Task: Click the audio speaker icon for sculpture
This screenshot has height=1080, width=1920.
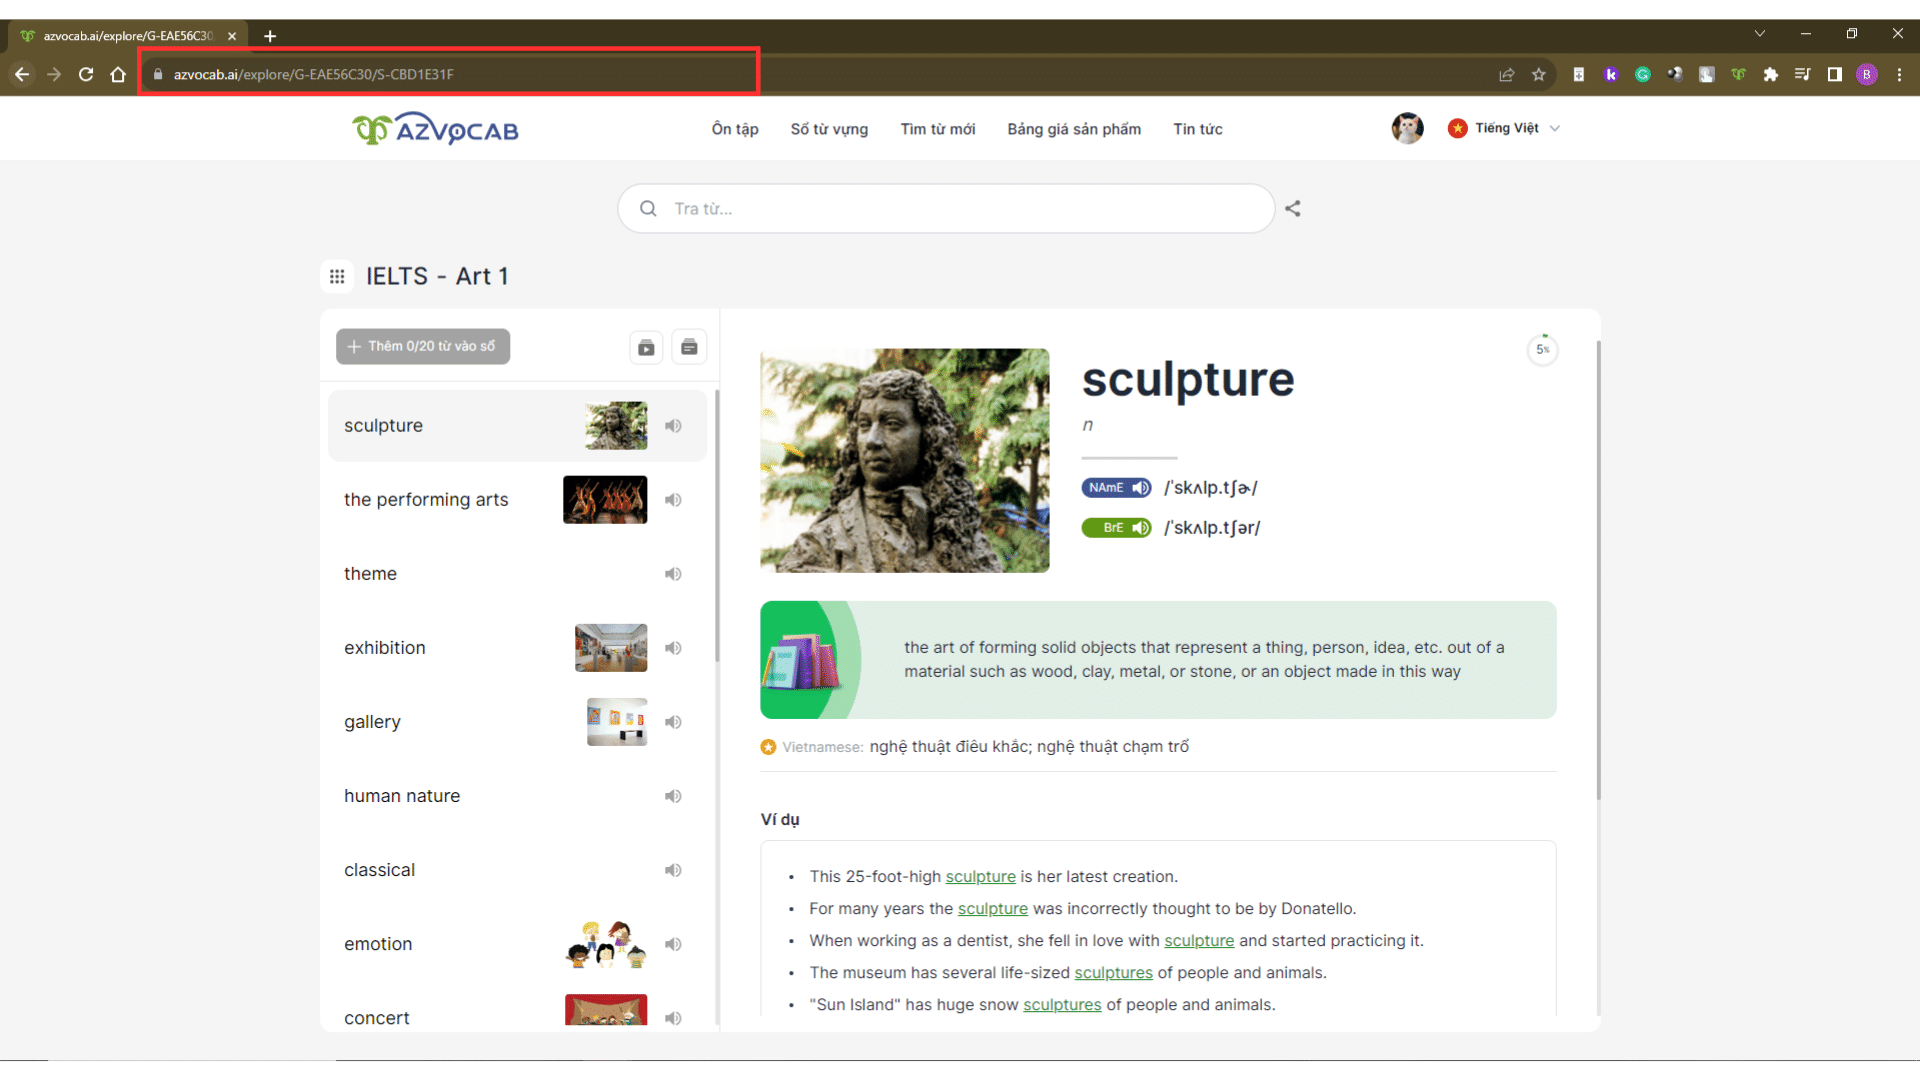Action: (x=674, y=425)
